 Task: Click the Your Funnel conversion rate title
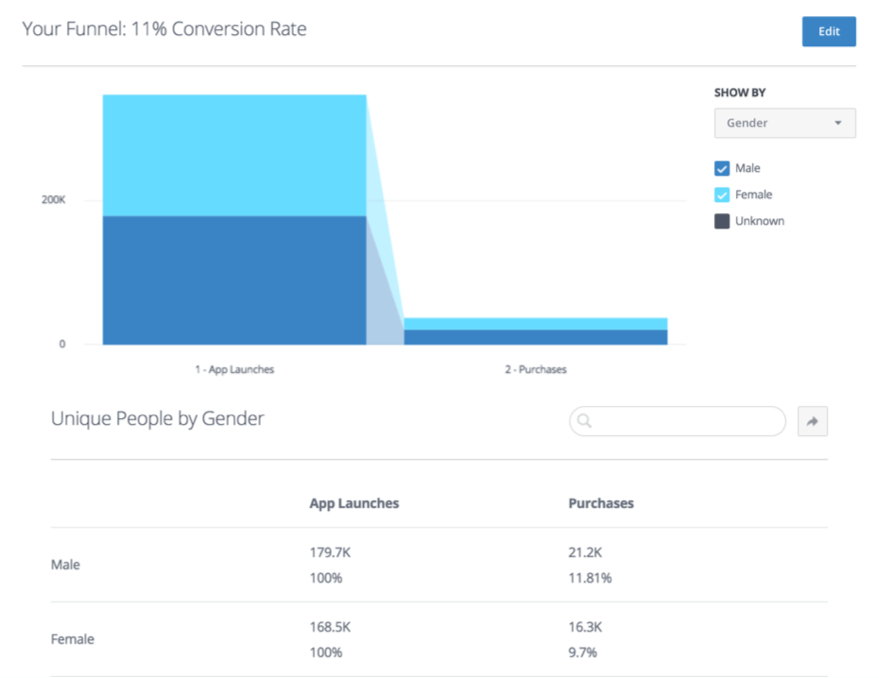pyautogui.click(x=164, y=29)
